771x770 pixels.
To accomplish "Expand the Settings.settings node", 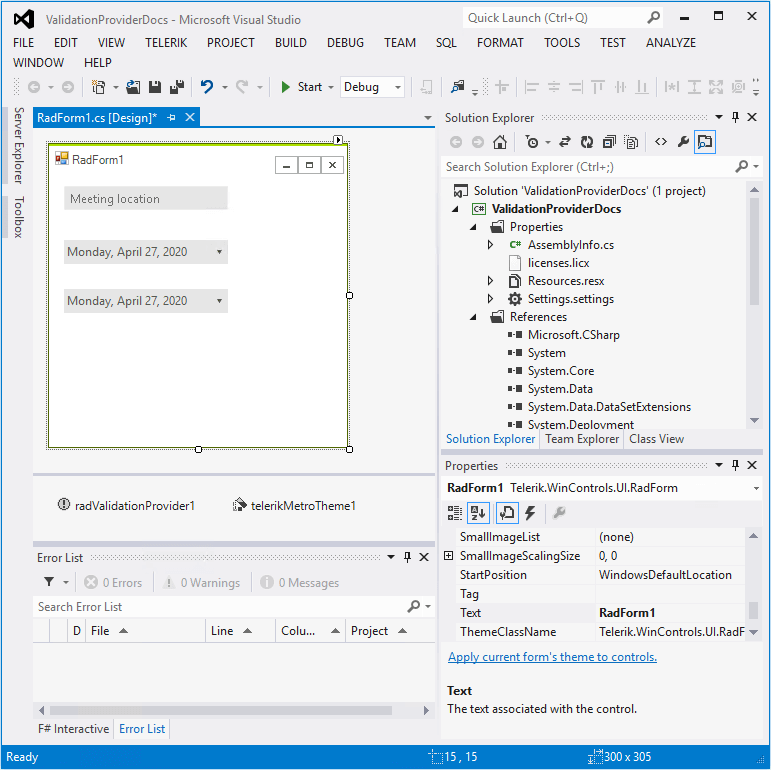I will click(490, 299).
